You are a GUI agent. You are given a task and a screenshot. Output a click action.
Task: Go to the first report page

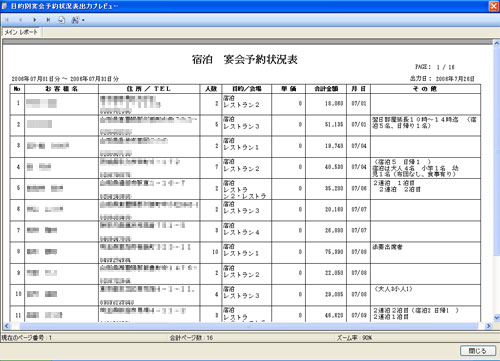click(x=7, y=20)
